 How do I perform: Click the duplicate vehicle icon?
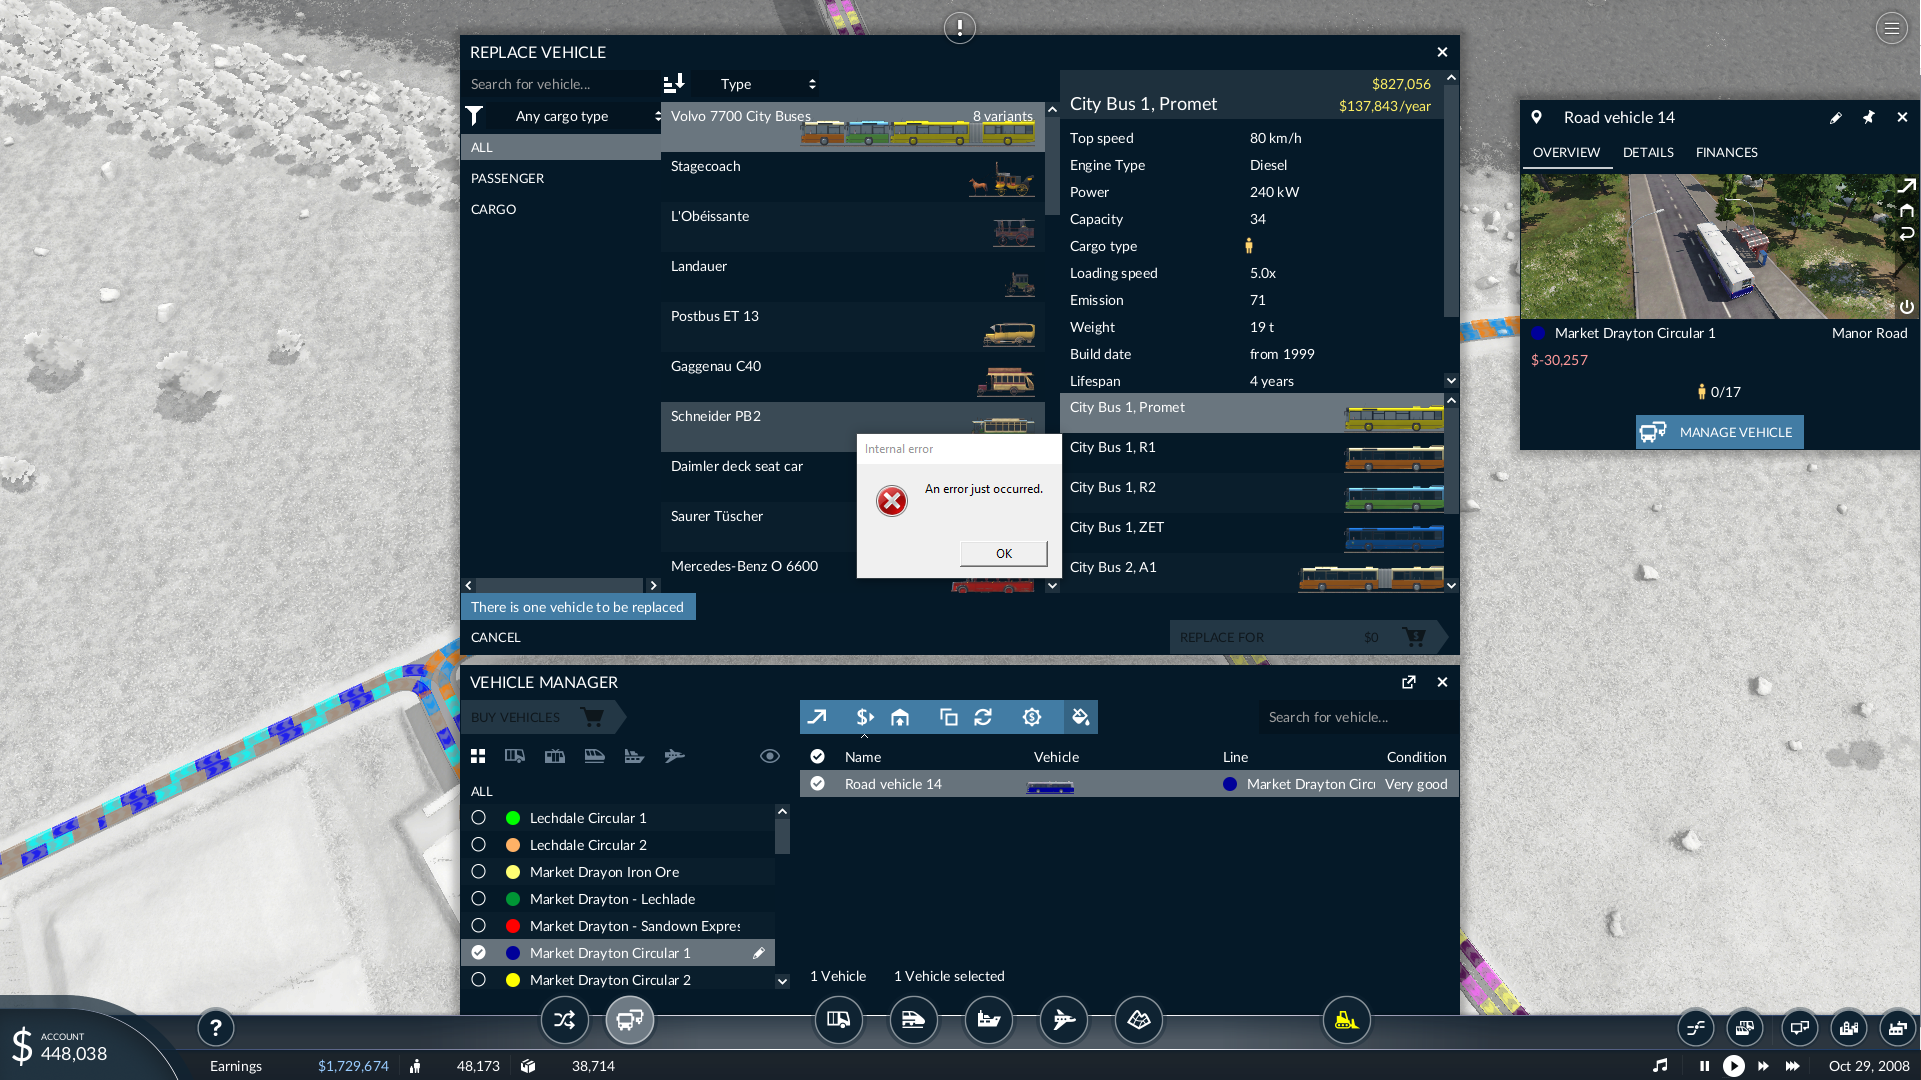click(x=948, y=717)
